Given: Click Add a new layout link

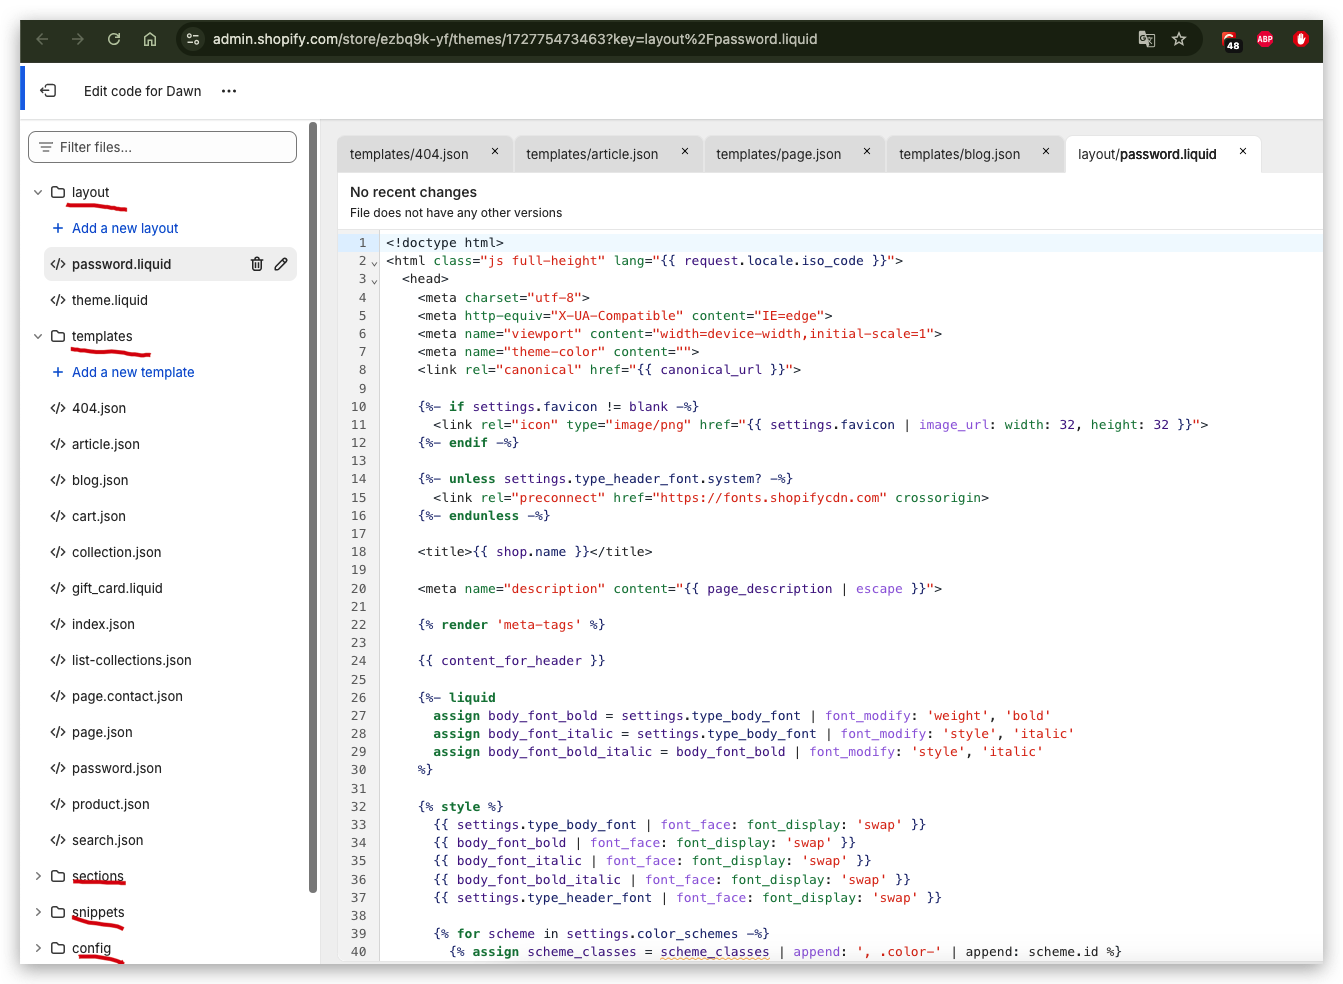Looking at the screenshot, I should pos(125,228).
